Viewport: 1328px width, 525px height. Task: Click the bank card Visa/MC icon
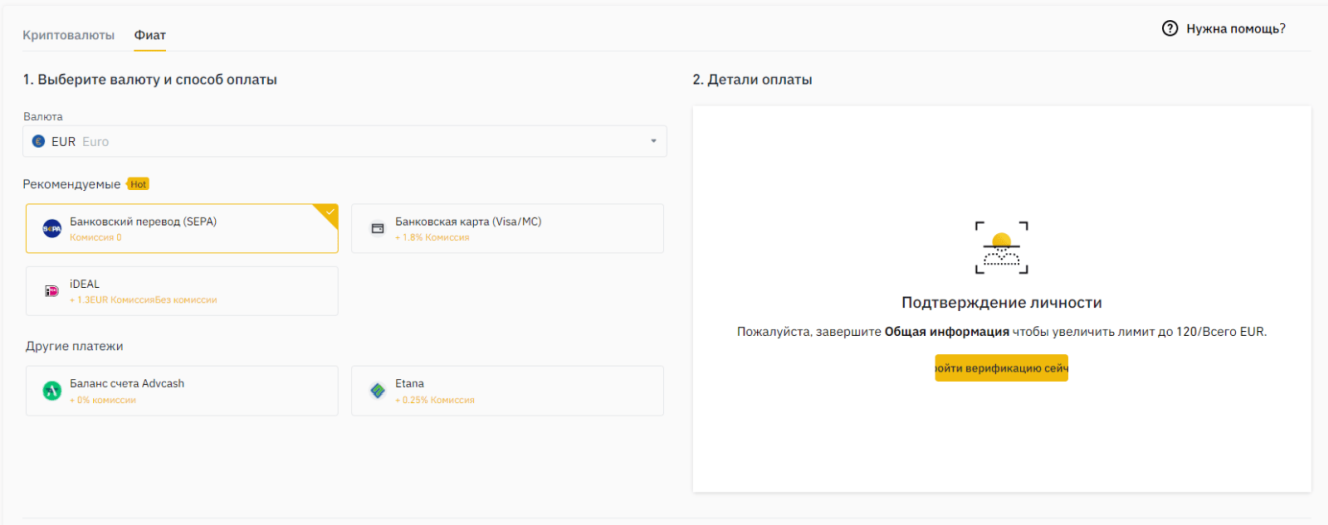point(378,228)
